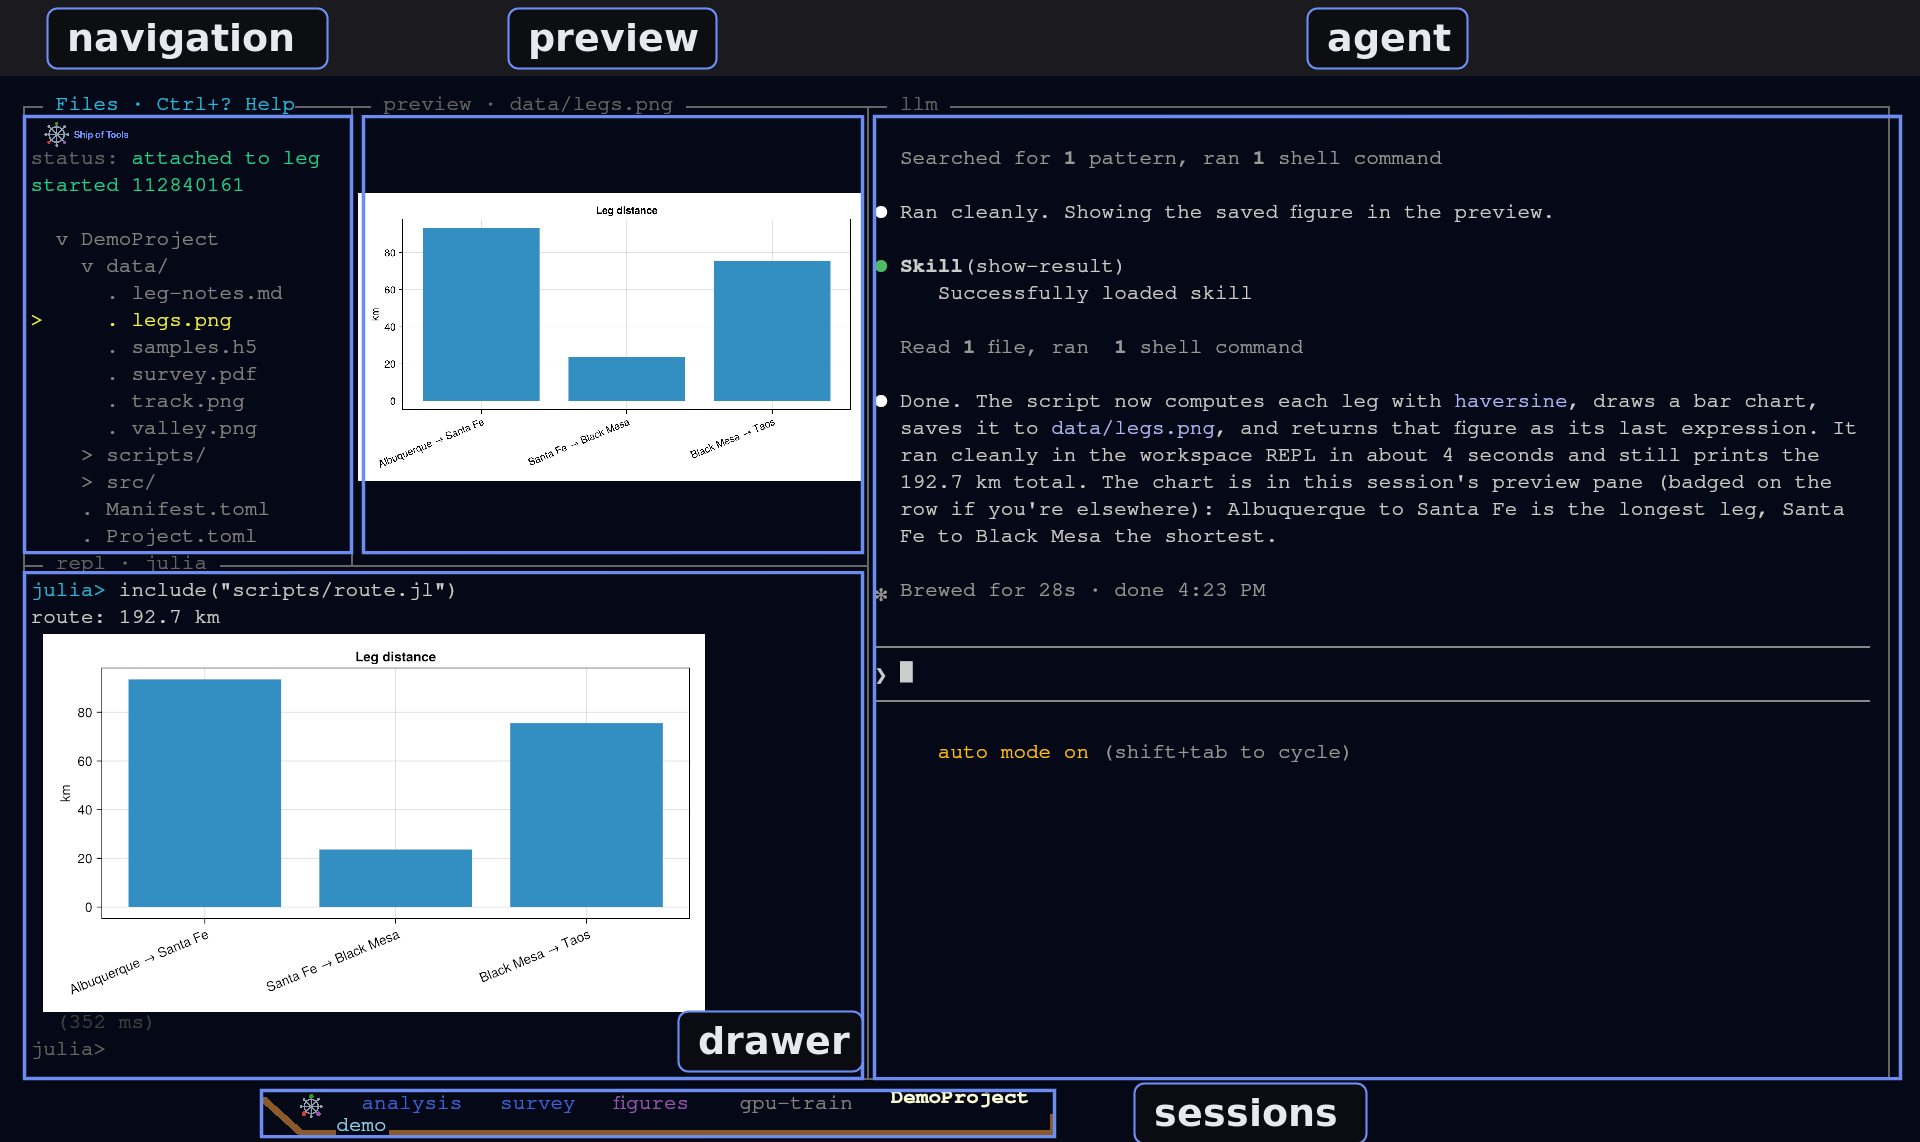Click the 'repl · julia' pane title
Image resolution: width=1920 pixels, height=1142 pixels.
coord(131,563)
